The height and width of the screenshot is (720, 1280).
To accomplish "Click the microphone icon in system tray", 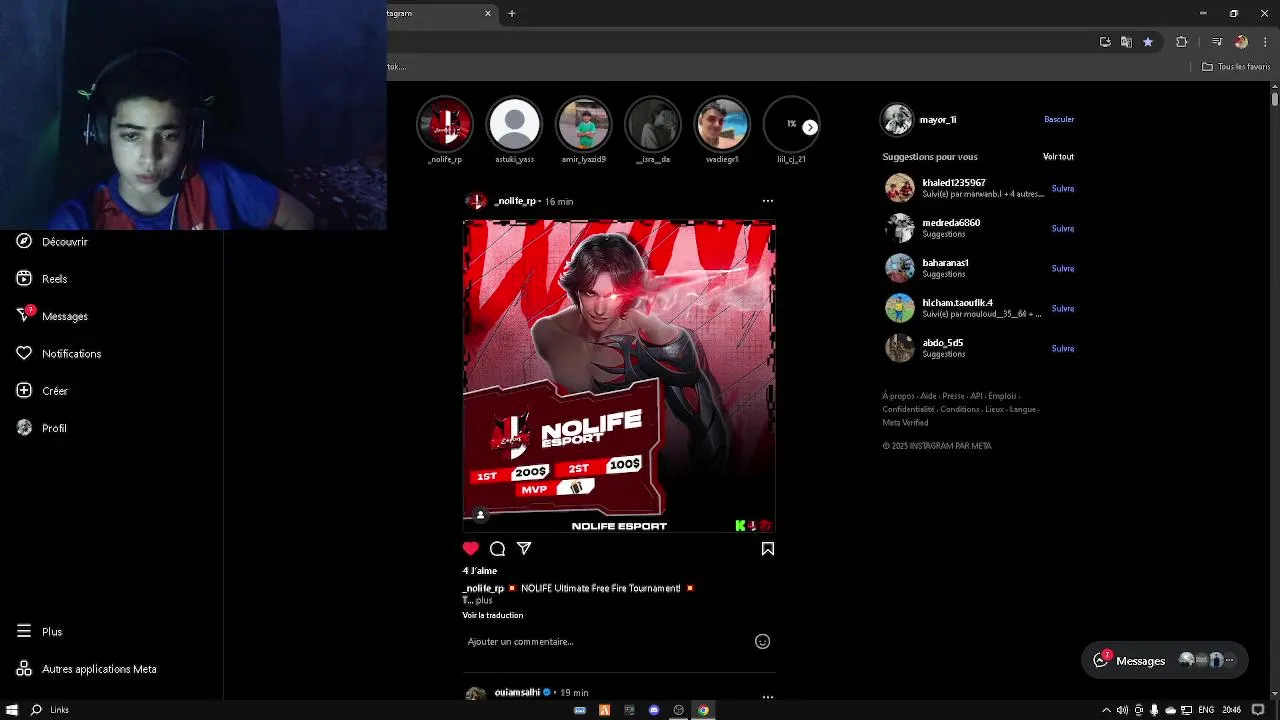I will [x=1155, y=710].
